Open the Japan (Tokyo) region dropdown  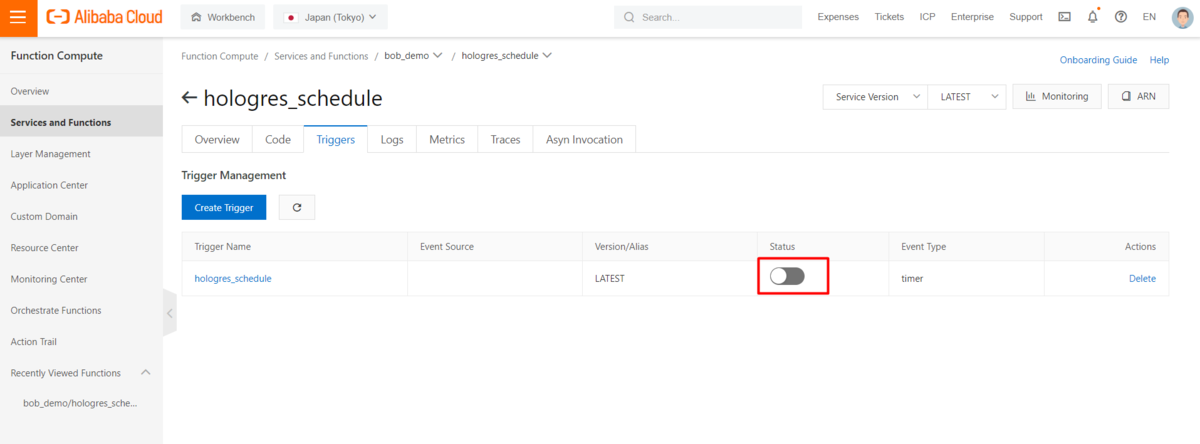pos(330,17)
